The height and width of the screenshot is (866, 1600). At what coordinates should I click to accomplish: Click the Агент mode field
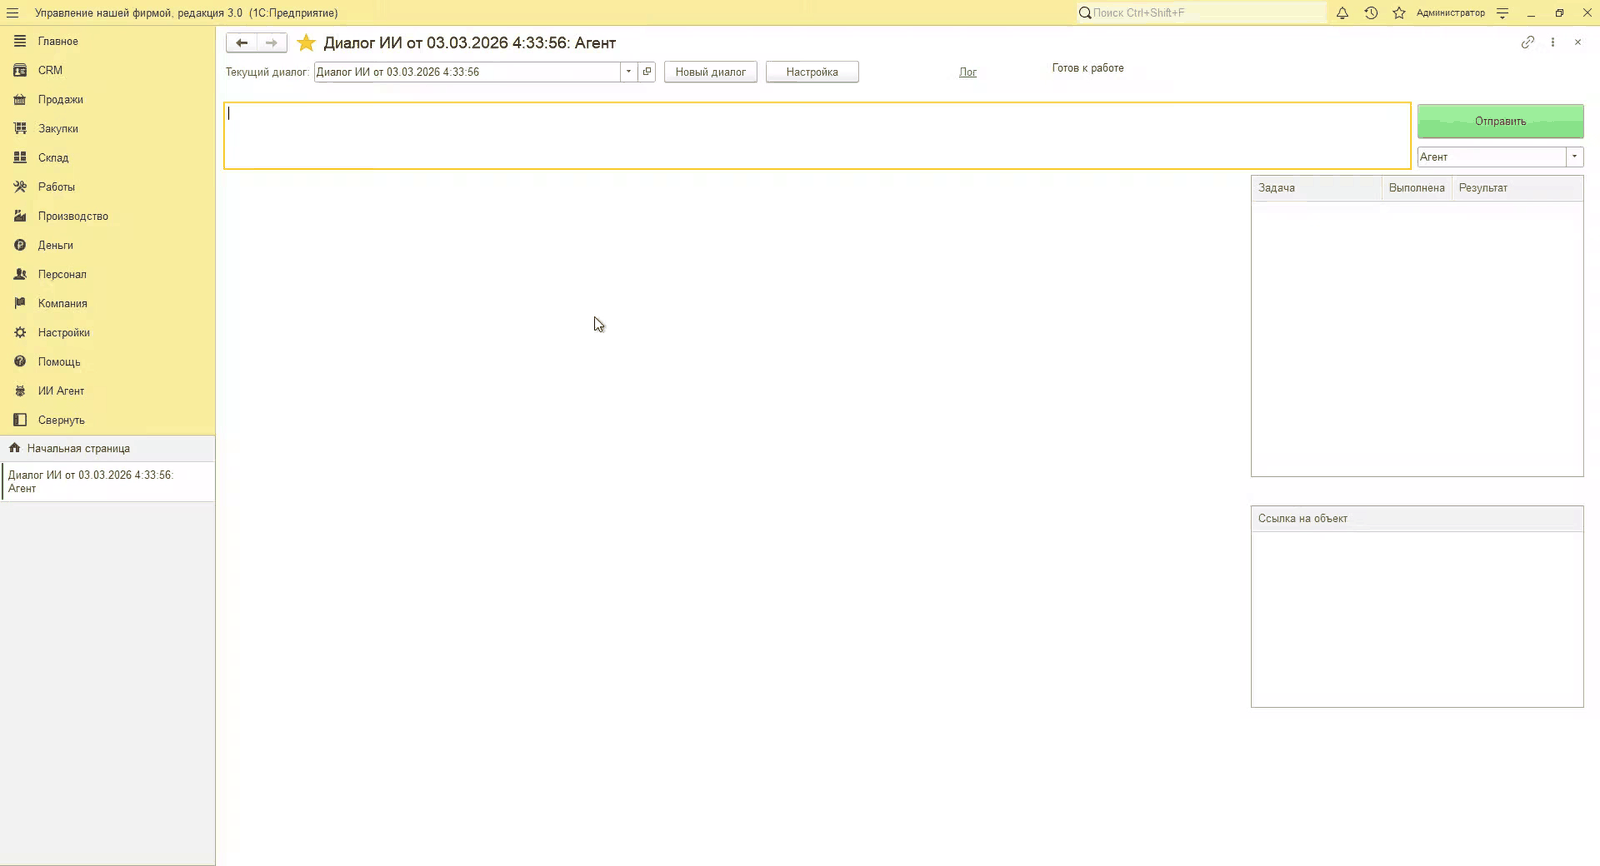click(x=1491, y=157)
